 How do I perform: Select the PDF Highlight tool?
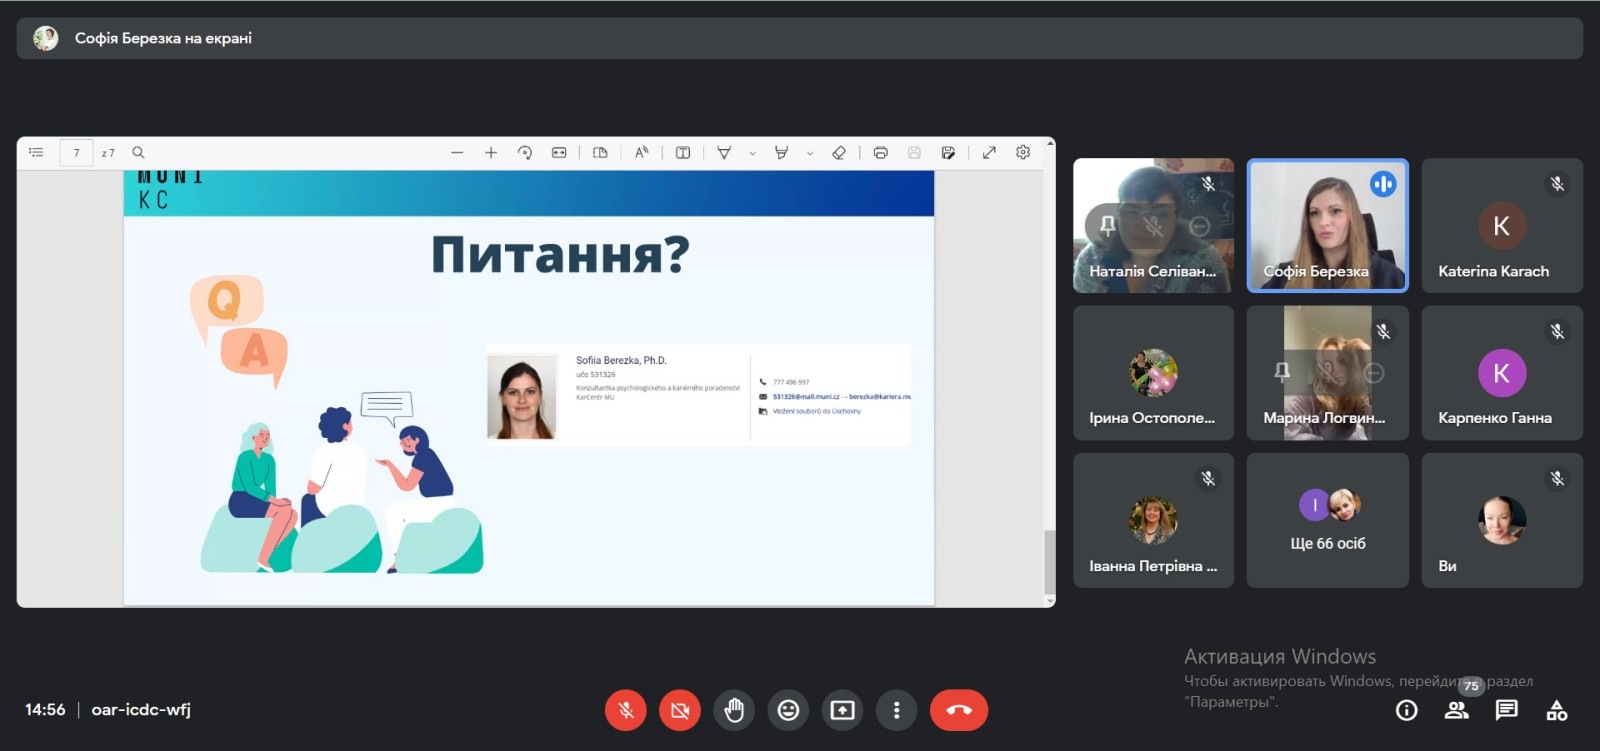click(782, 153)
